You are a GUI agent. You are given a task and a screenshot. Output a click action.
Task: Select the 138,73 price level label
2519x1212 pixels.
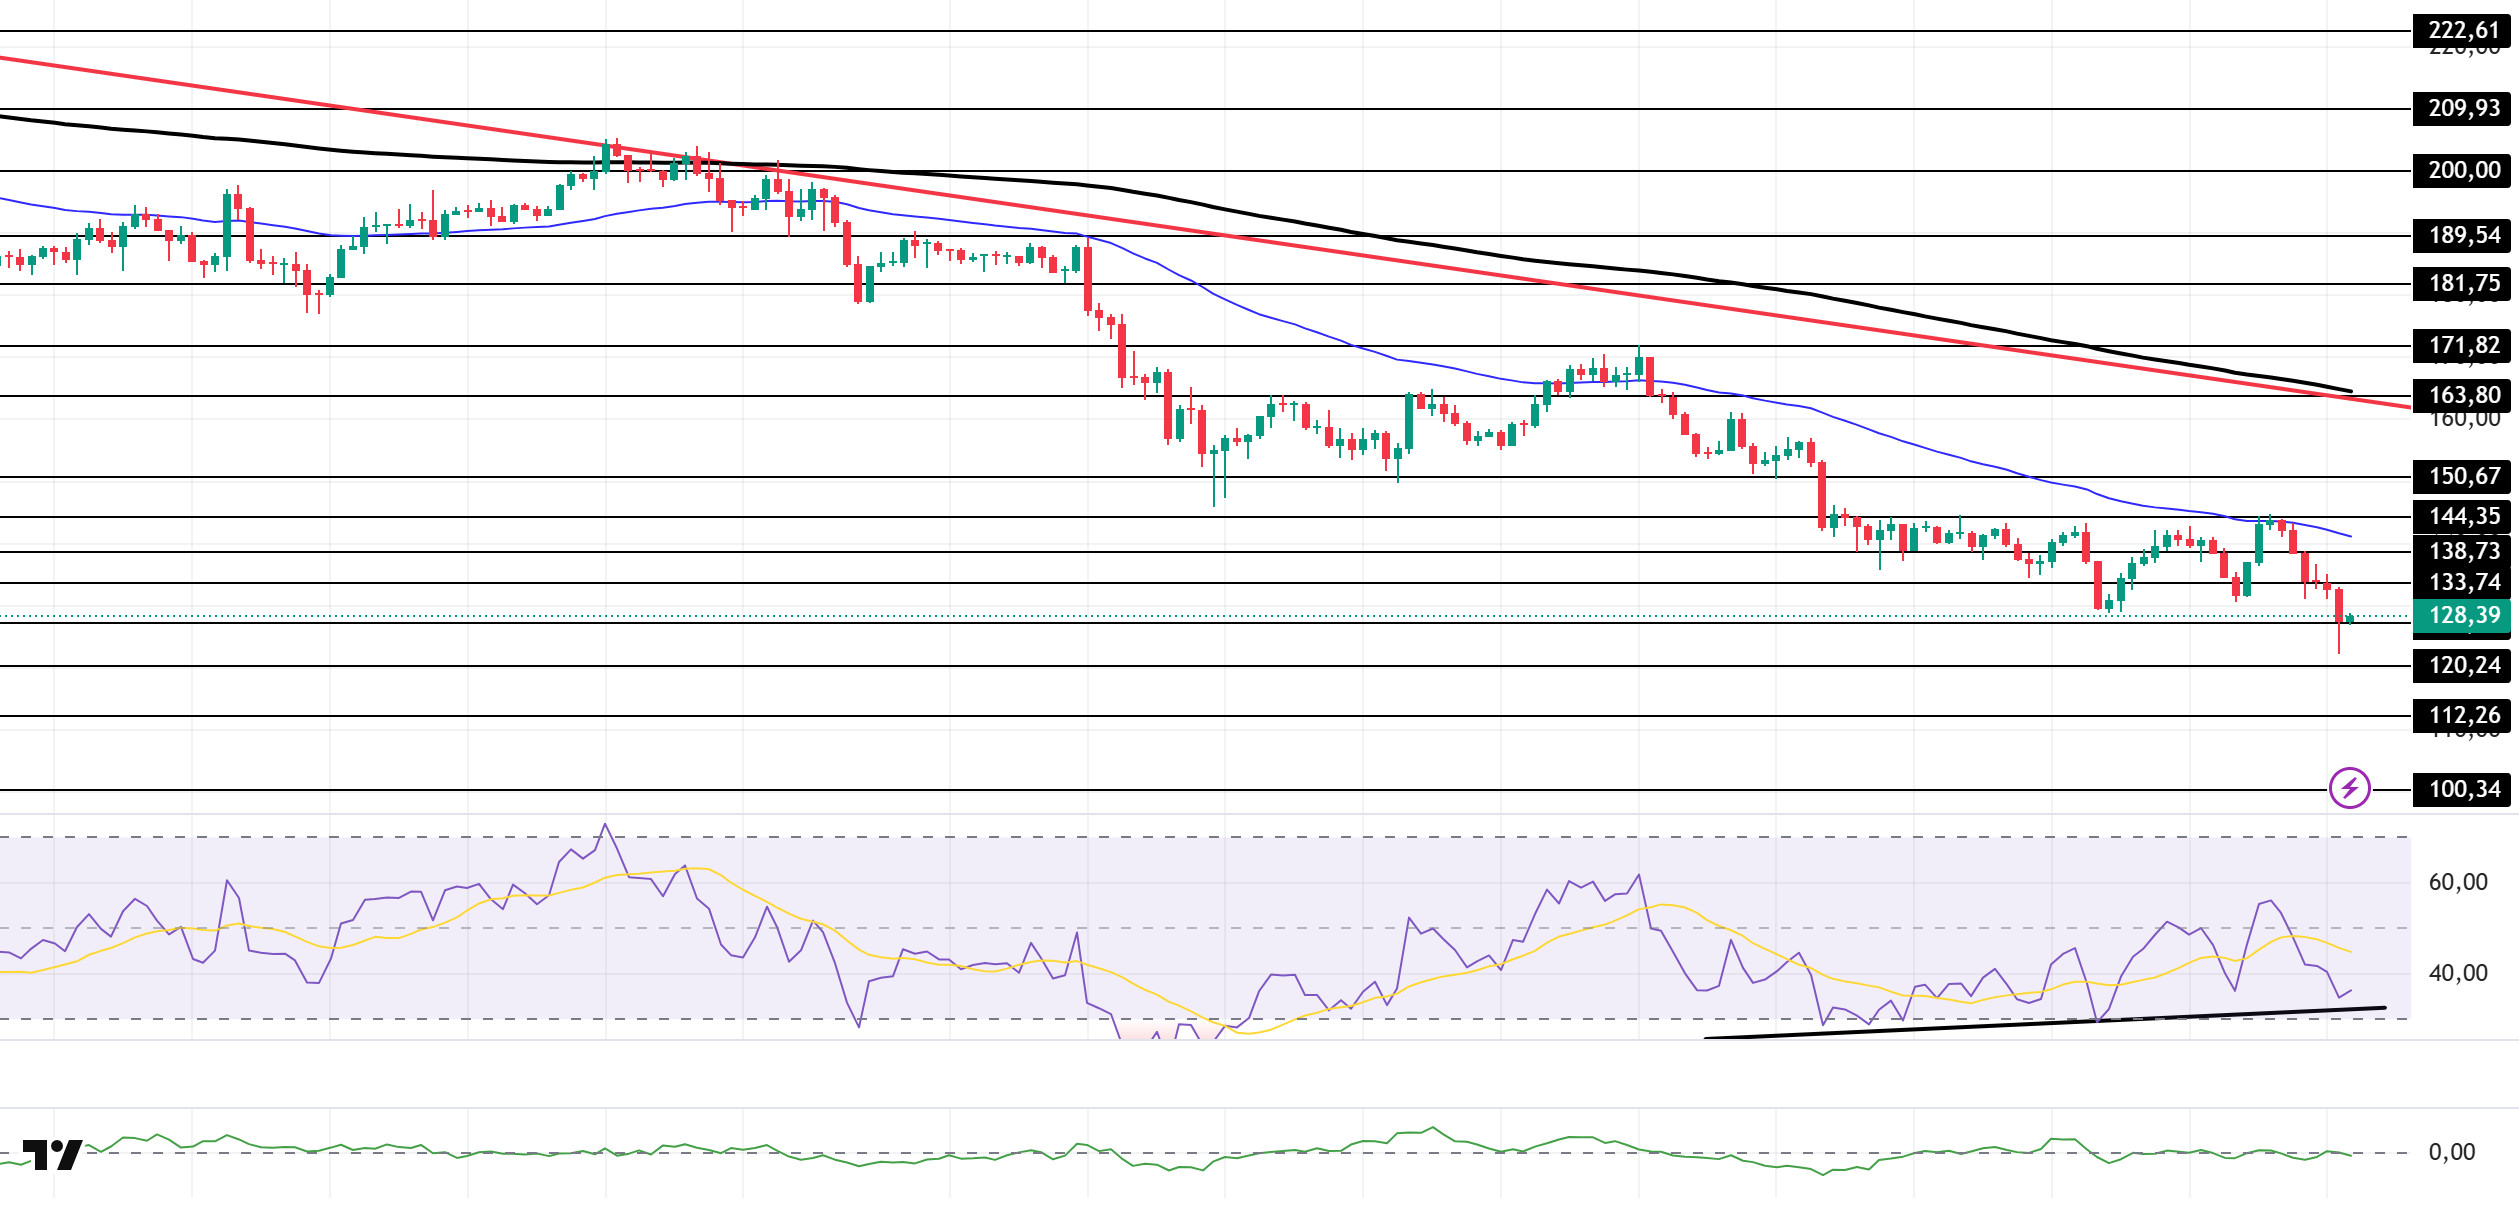[2463, 551]
